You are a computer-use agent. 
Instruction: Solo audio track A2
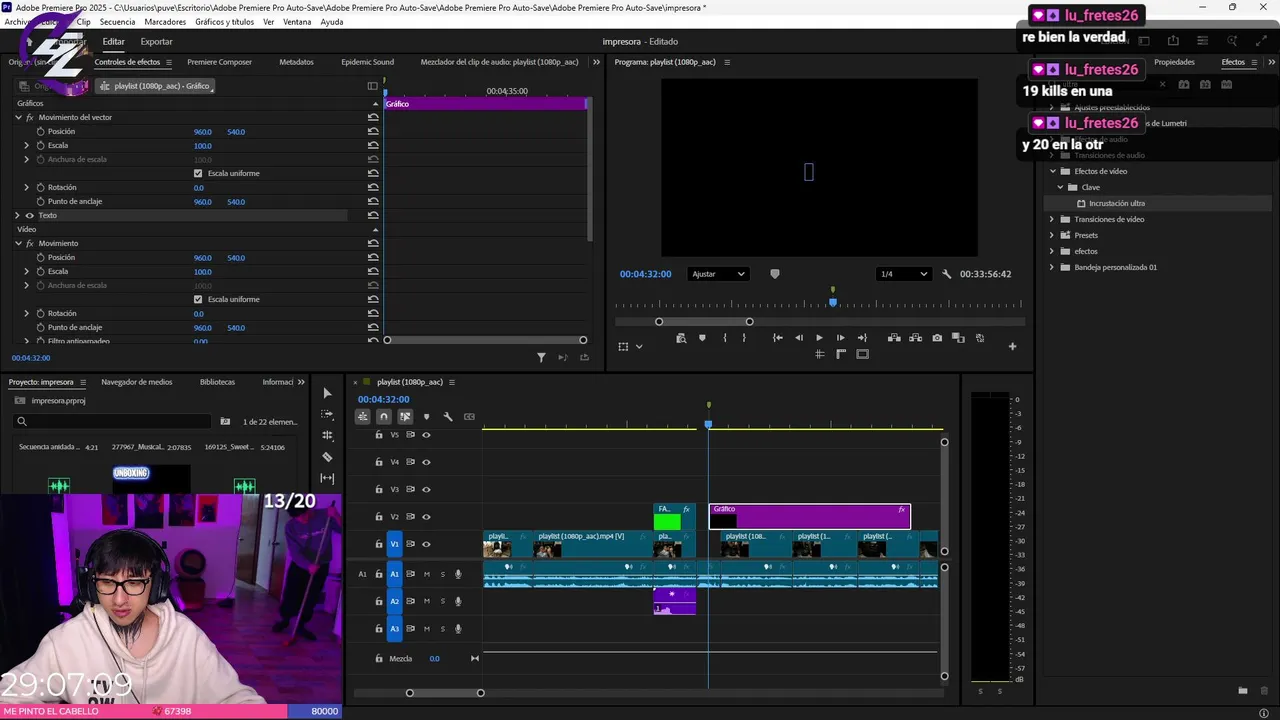[442, 601]
